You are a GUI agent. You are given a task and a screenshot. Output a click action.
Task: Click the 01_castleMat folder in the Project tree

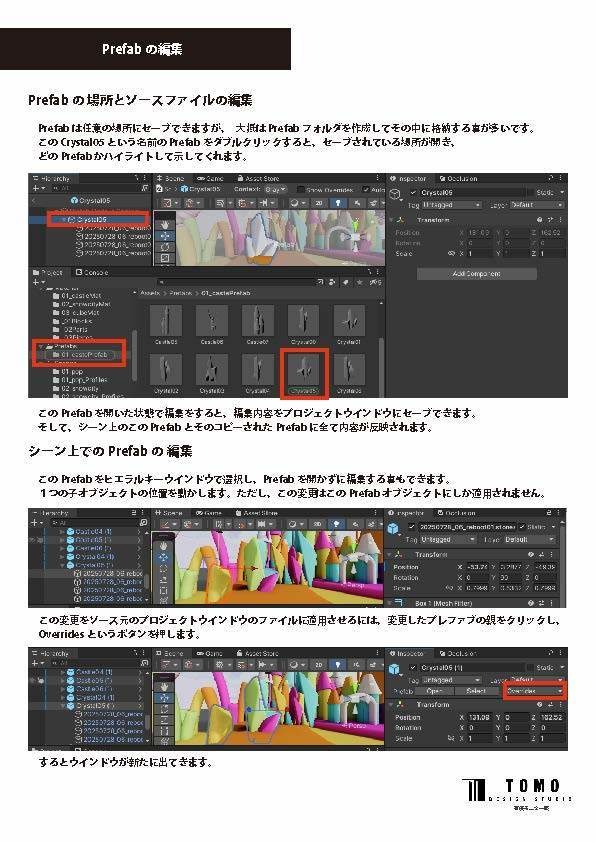(x=76, y=295)
